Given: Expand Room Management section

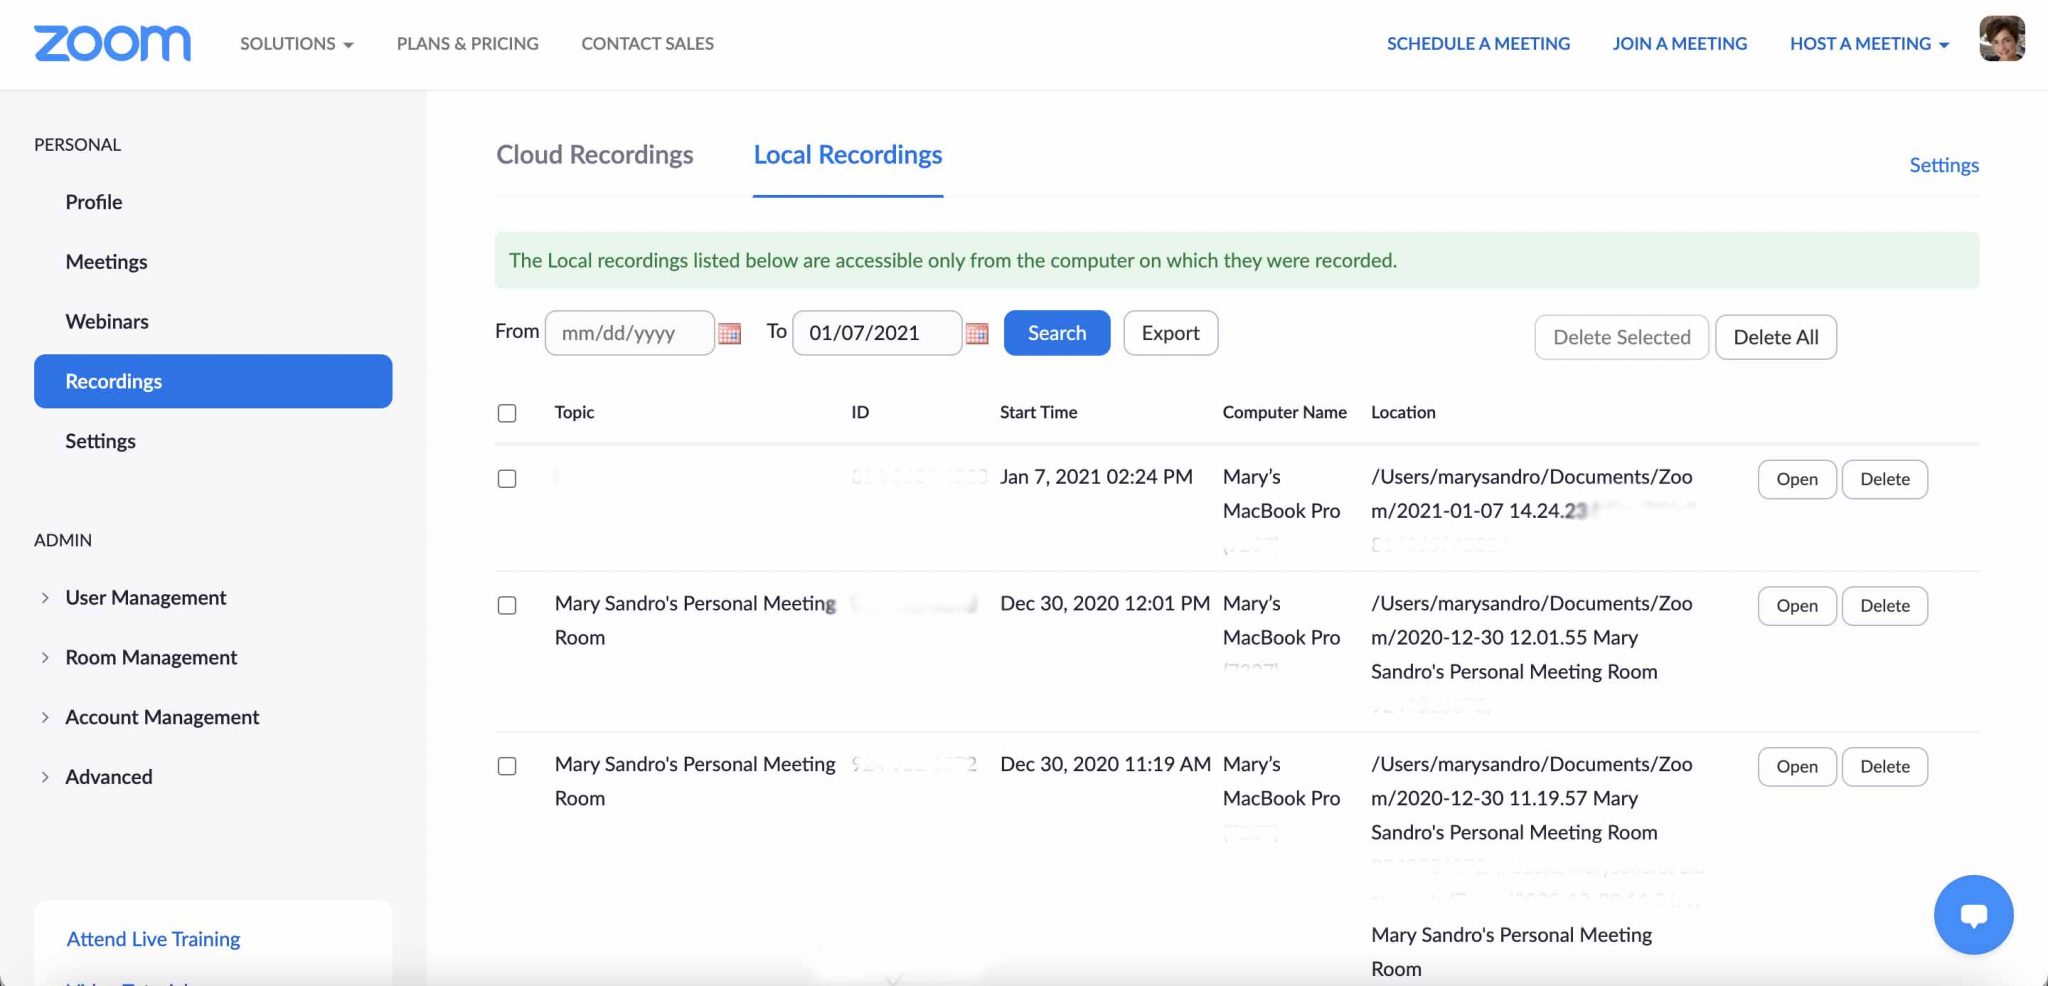Looking at the screenshot, I should pyautogui.click(x=151, y=658).
